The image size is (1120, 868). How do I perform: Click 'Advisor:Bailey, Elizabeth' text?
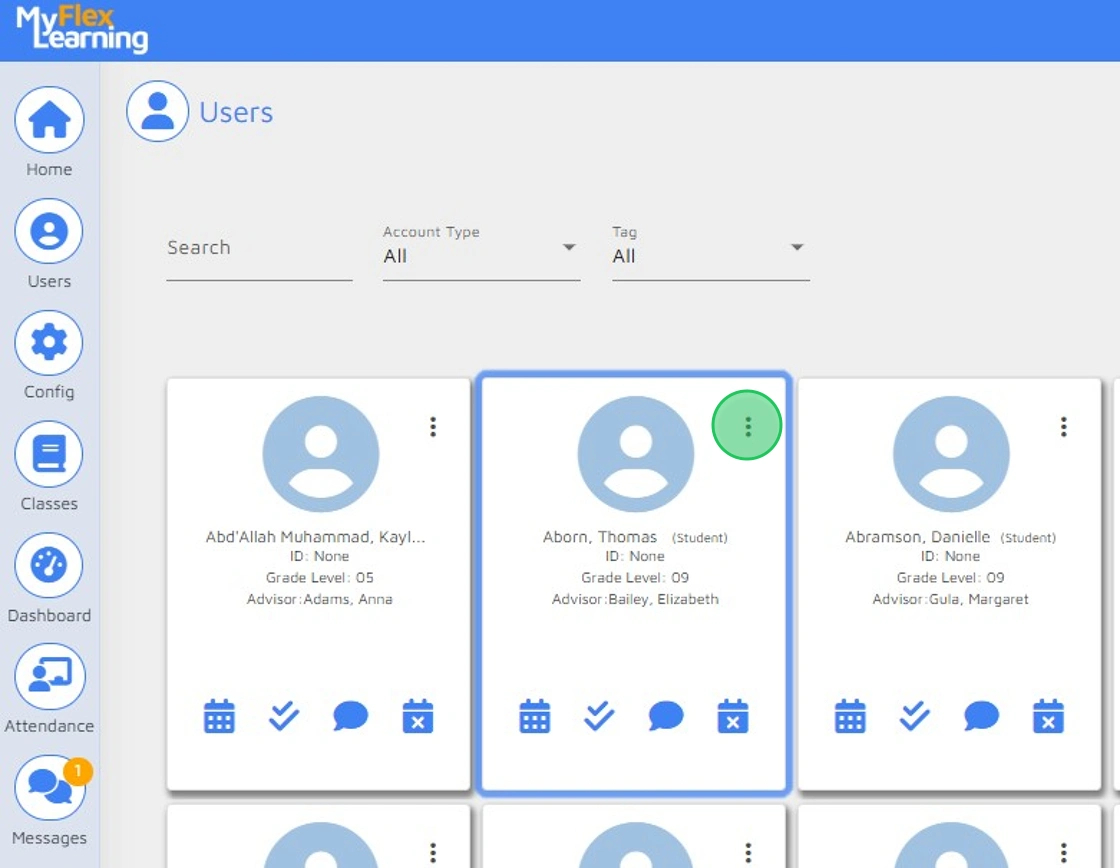point(635,599)
